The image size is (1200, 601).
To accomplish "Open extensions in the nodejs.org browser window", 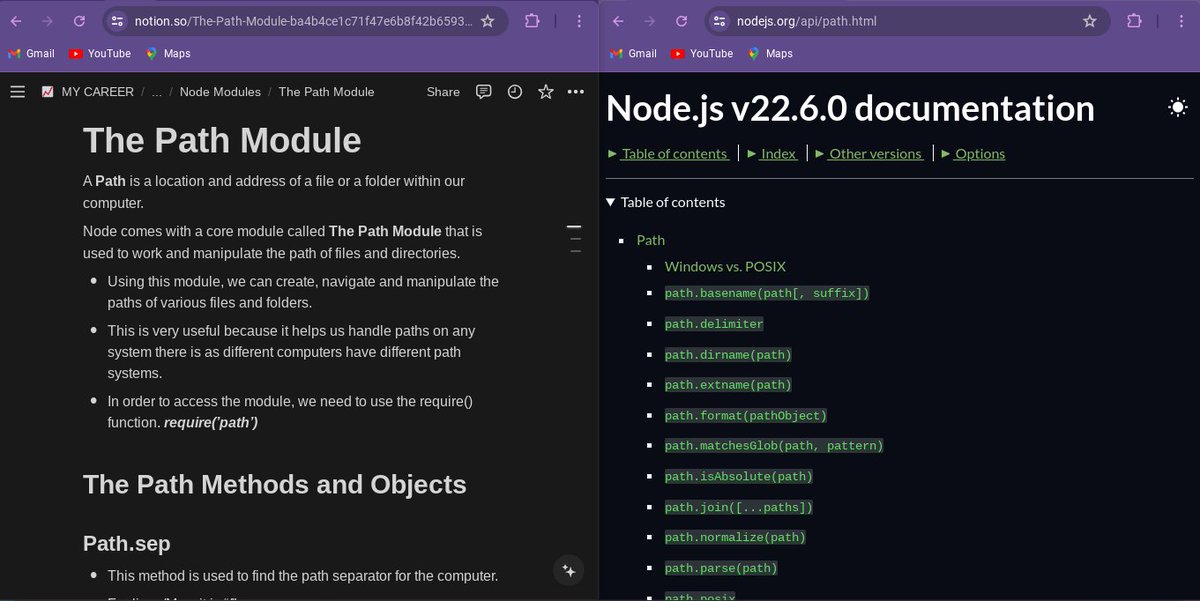I will 1134,20.
